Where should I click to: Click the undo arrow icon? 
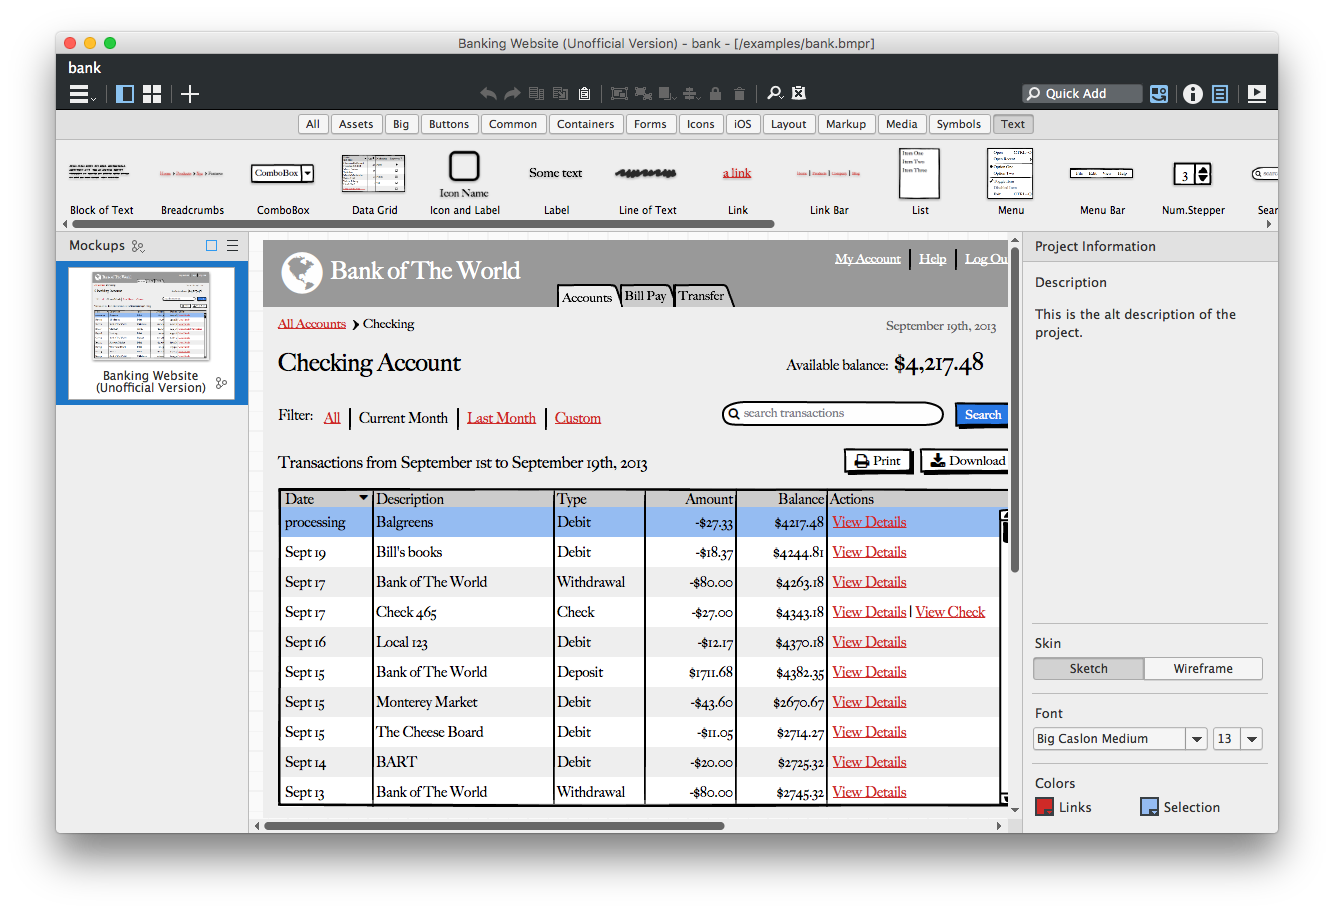coord(488,94)
